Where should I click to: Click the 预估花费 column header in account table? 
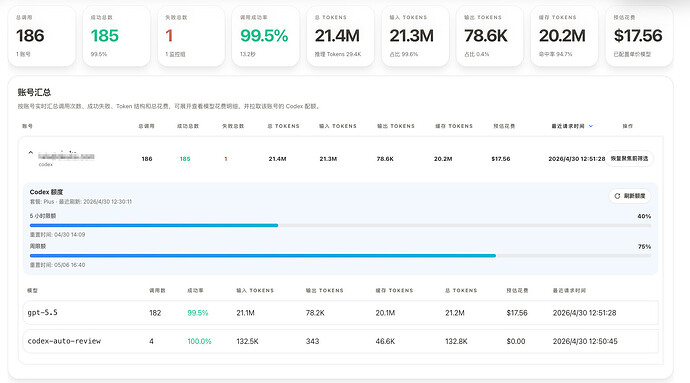(504, 126)
